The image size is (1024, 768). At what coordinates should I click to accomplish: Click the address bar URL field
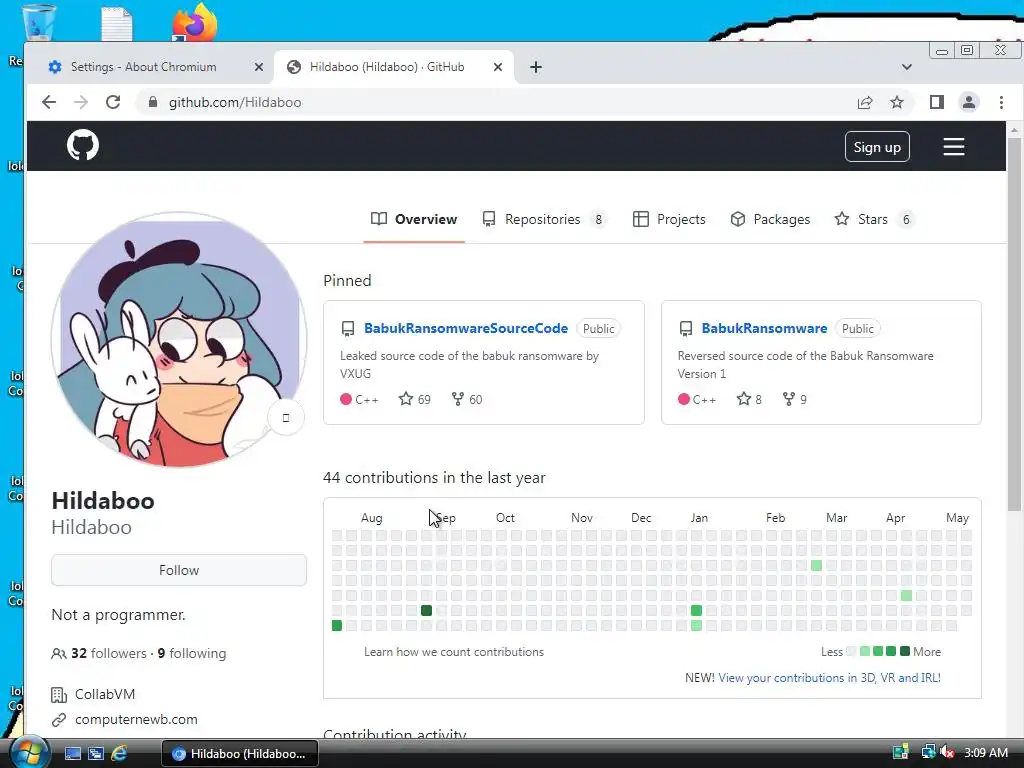tap(496, 102)
